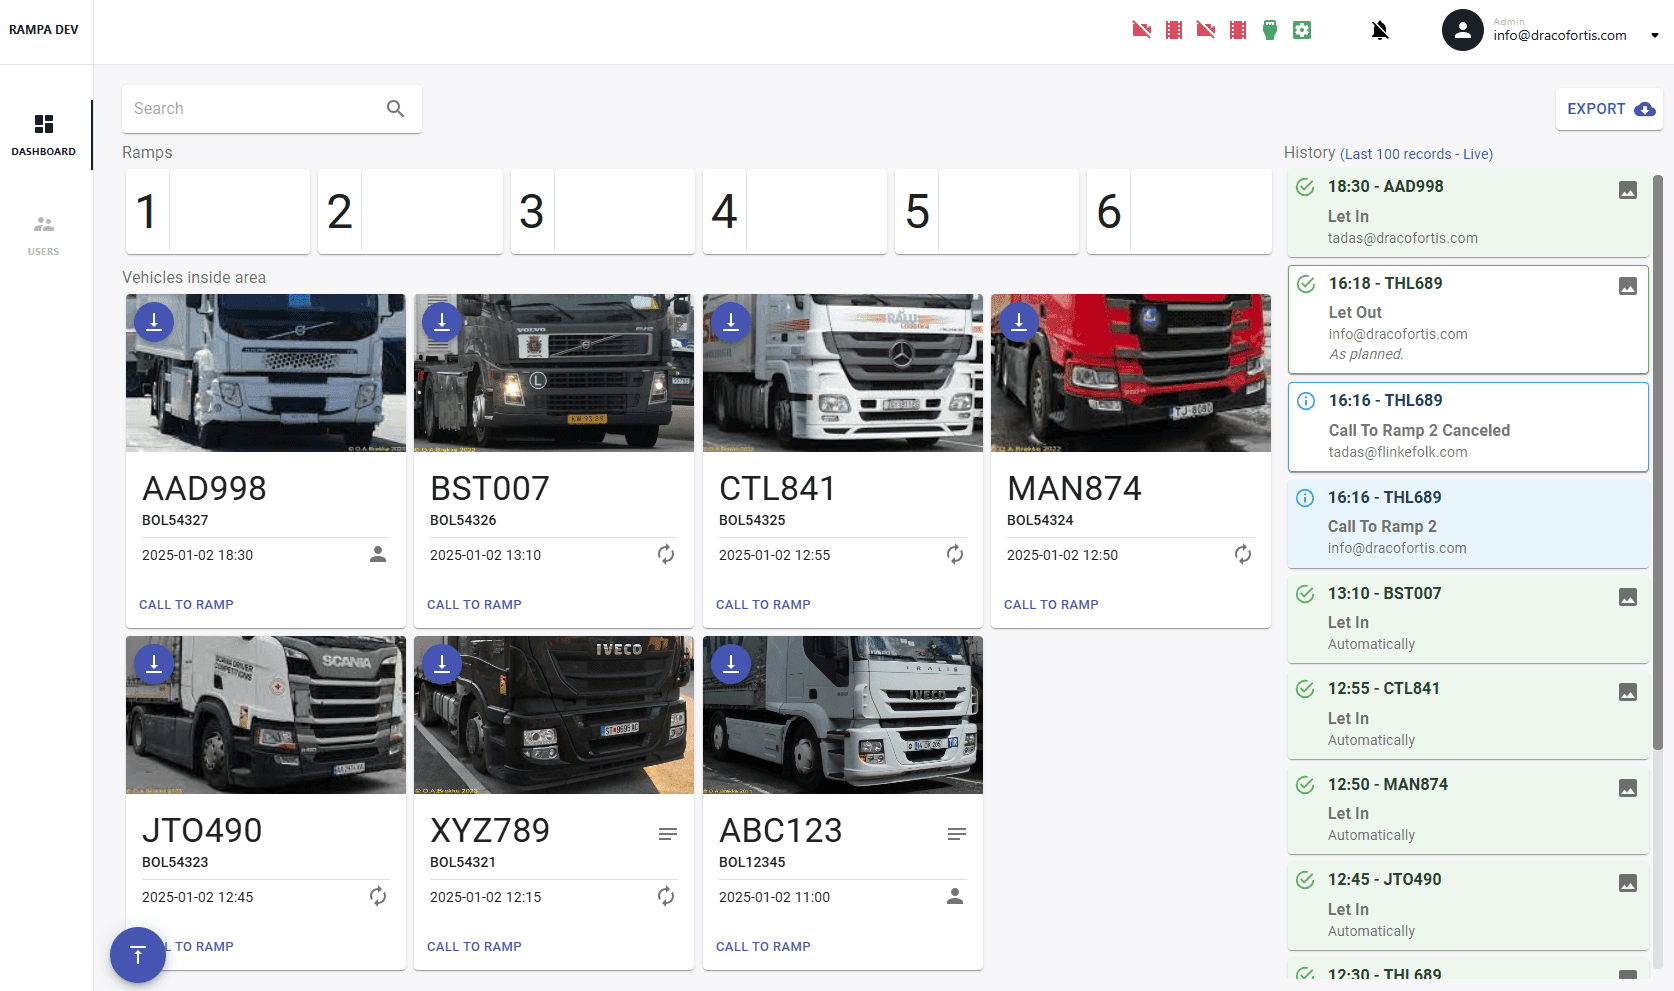
Task: Click the JTO490 plate number
Action: (x=202, y=830)
